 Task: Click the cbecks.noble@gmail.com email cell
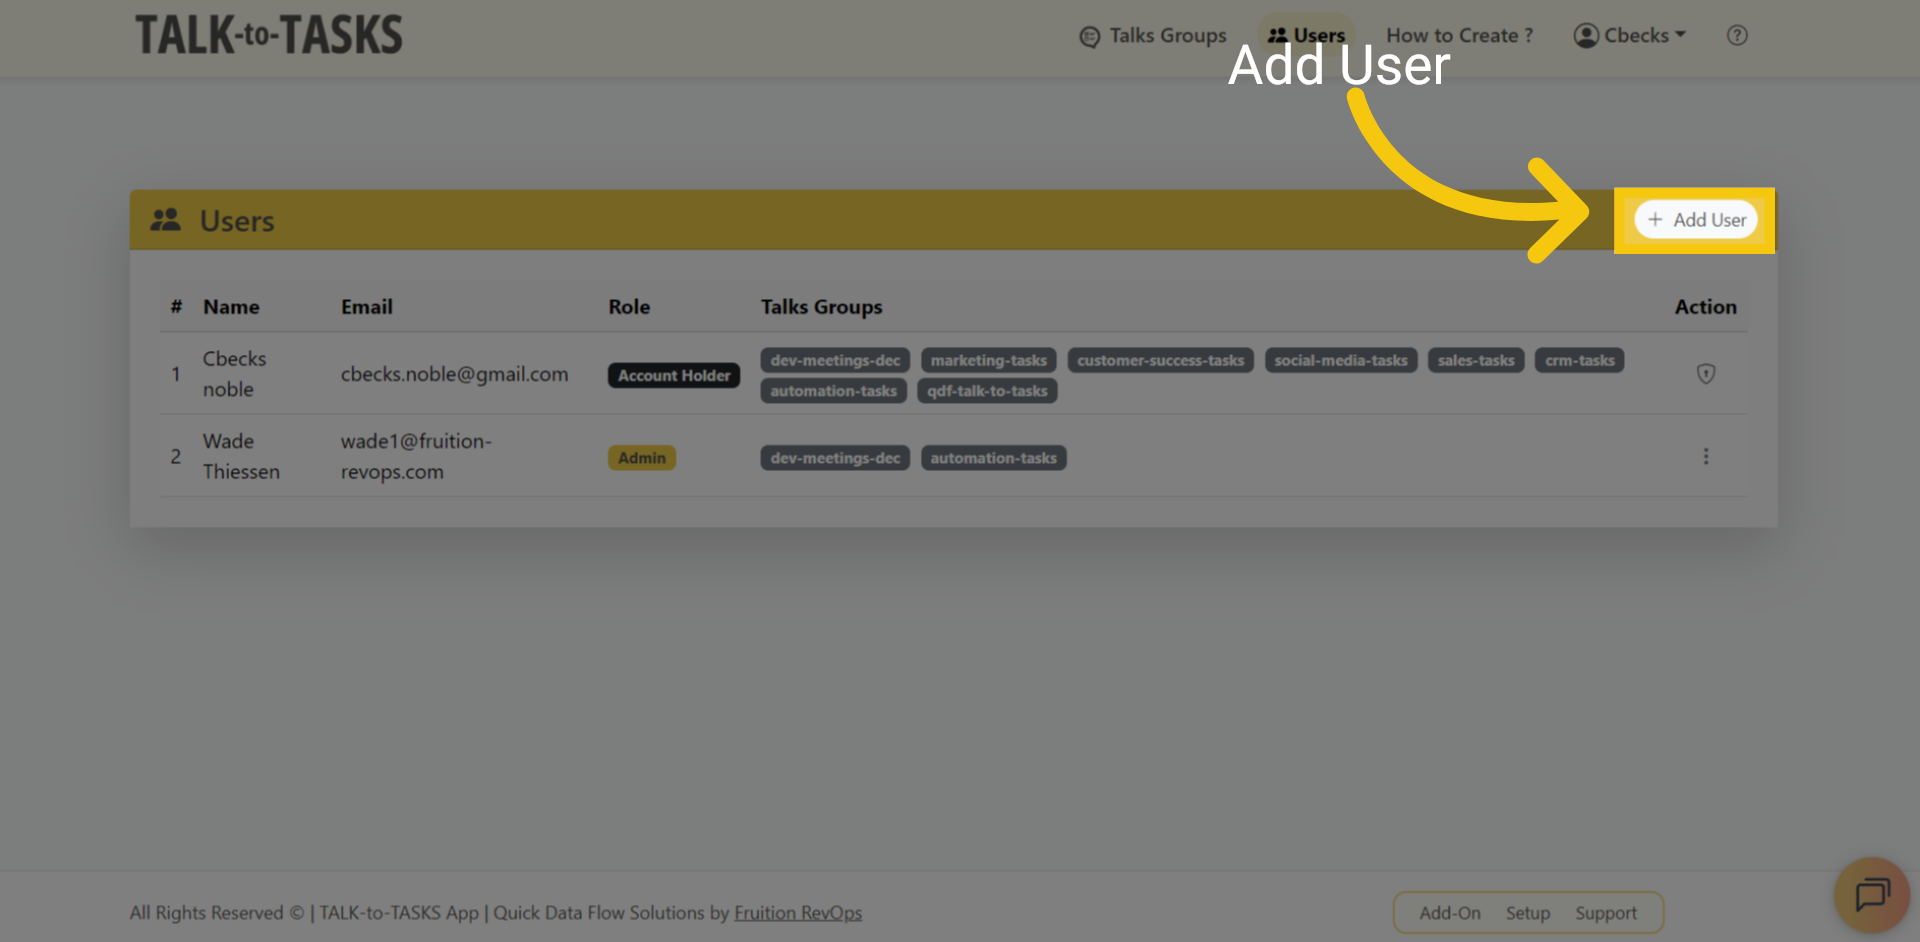(454, 375)
